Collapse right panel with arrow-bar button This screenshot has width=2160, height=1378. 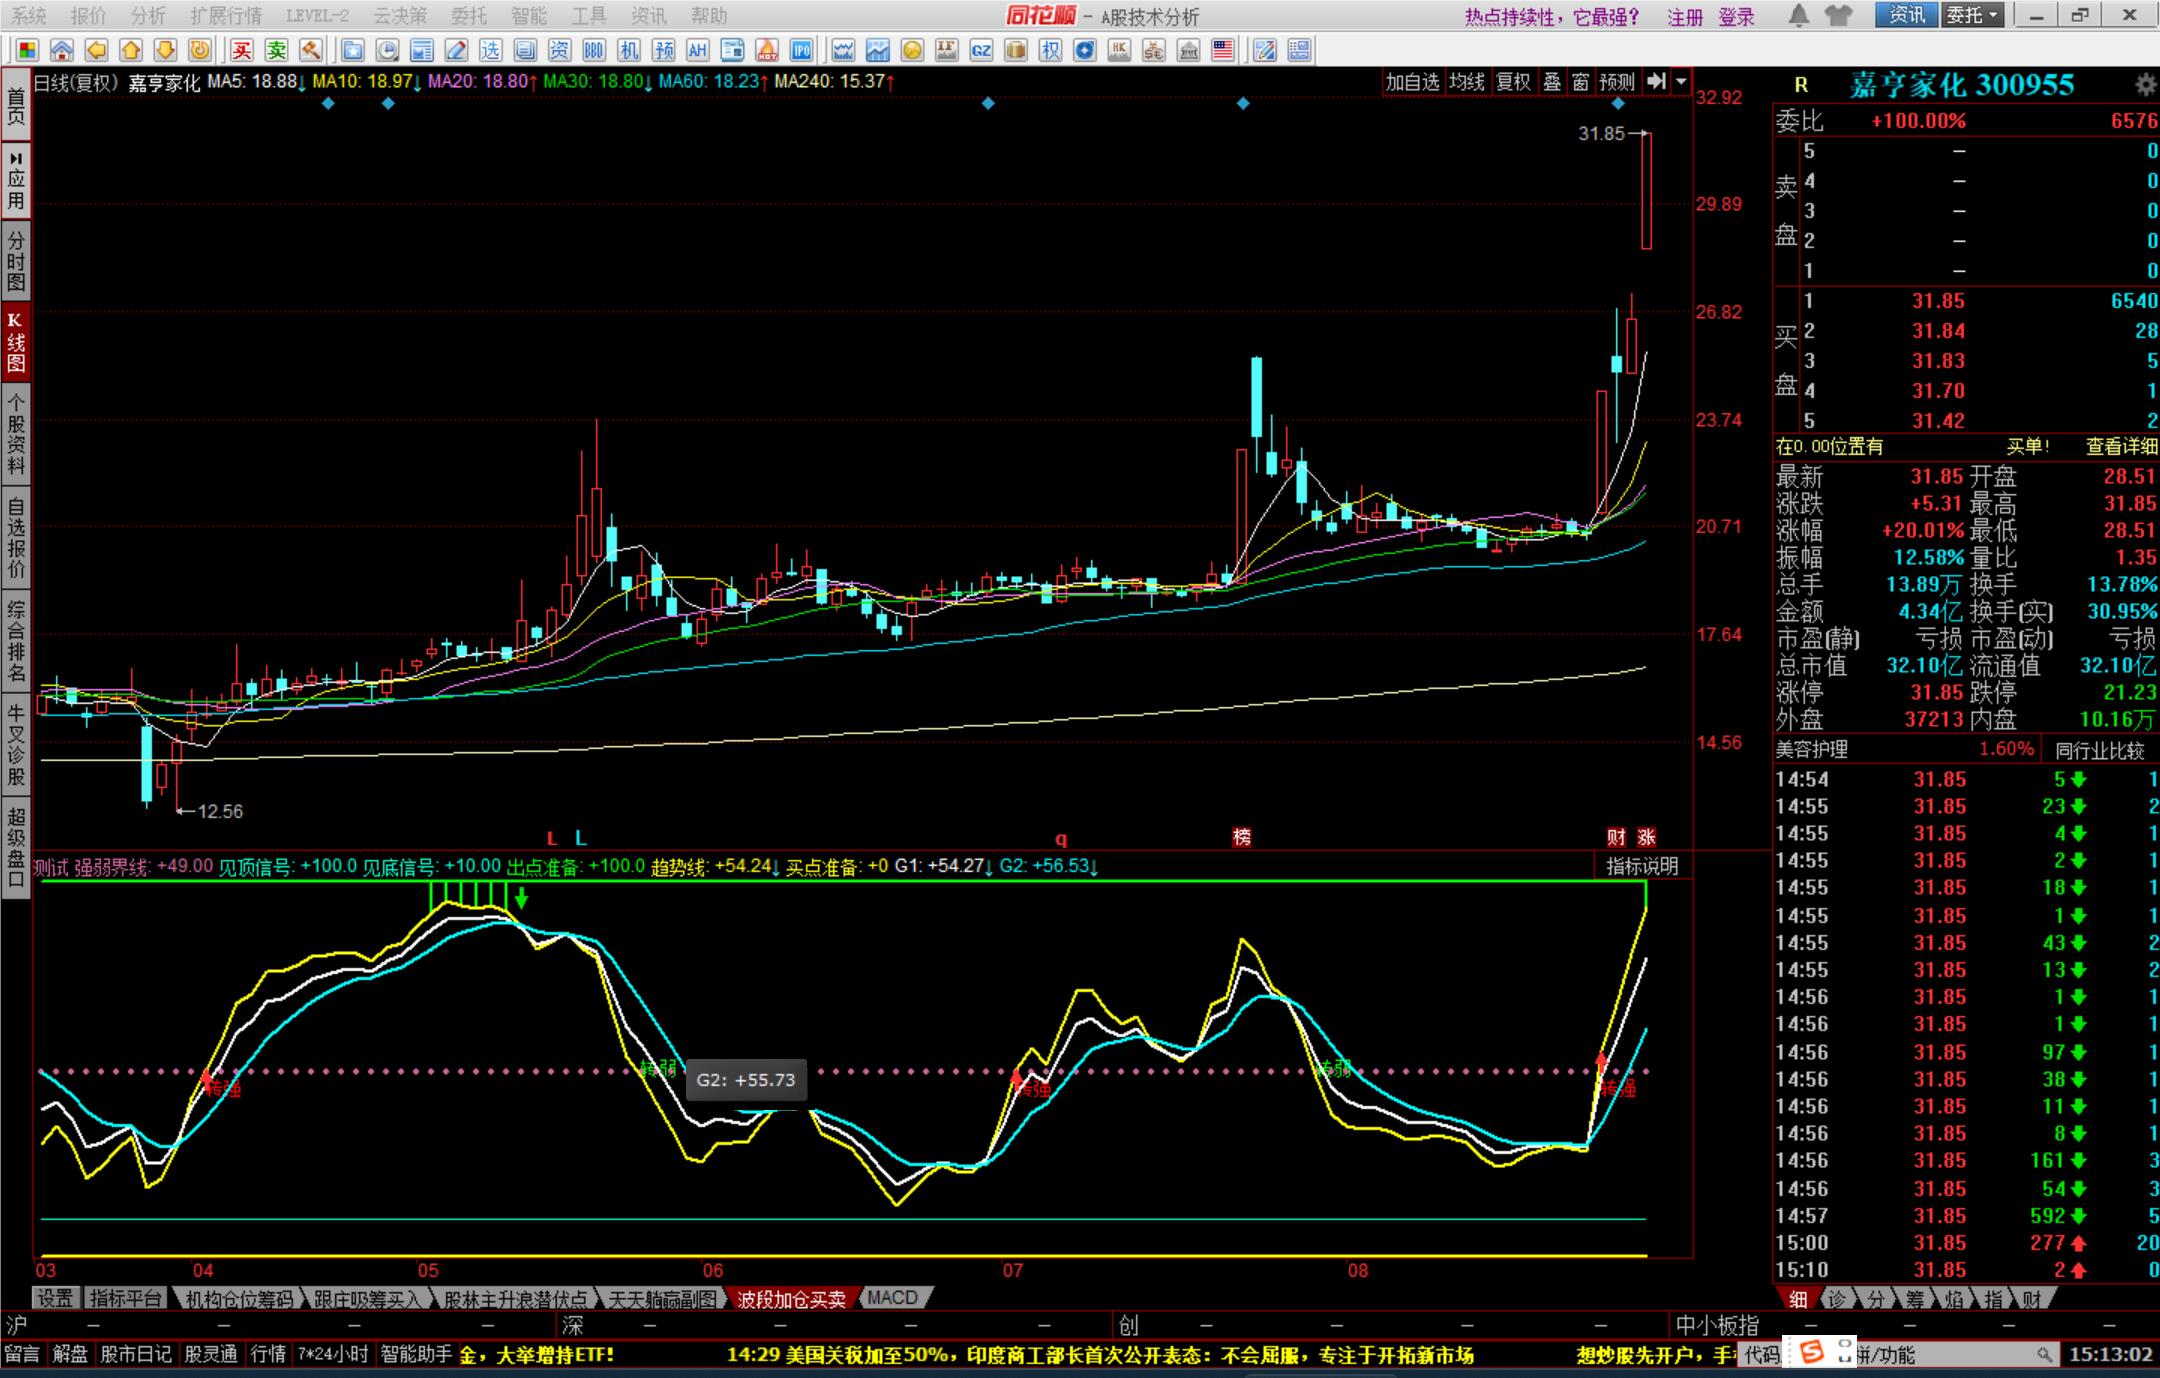1656,82
